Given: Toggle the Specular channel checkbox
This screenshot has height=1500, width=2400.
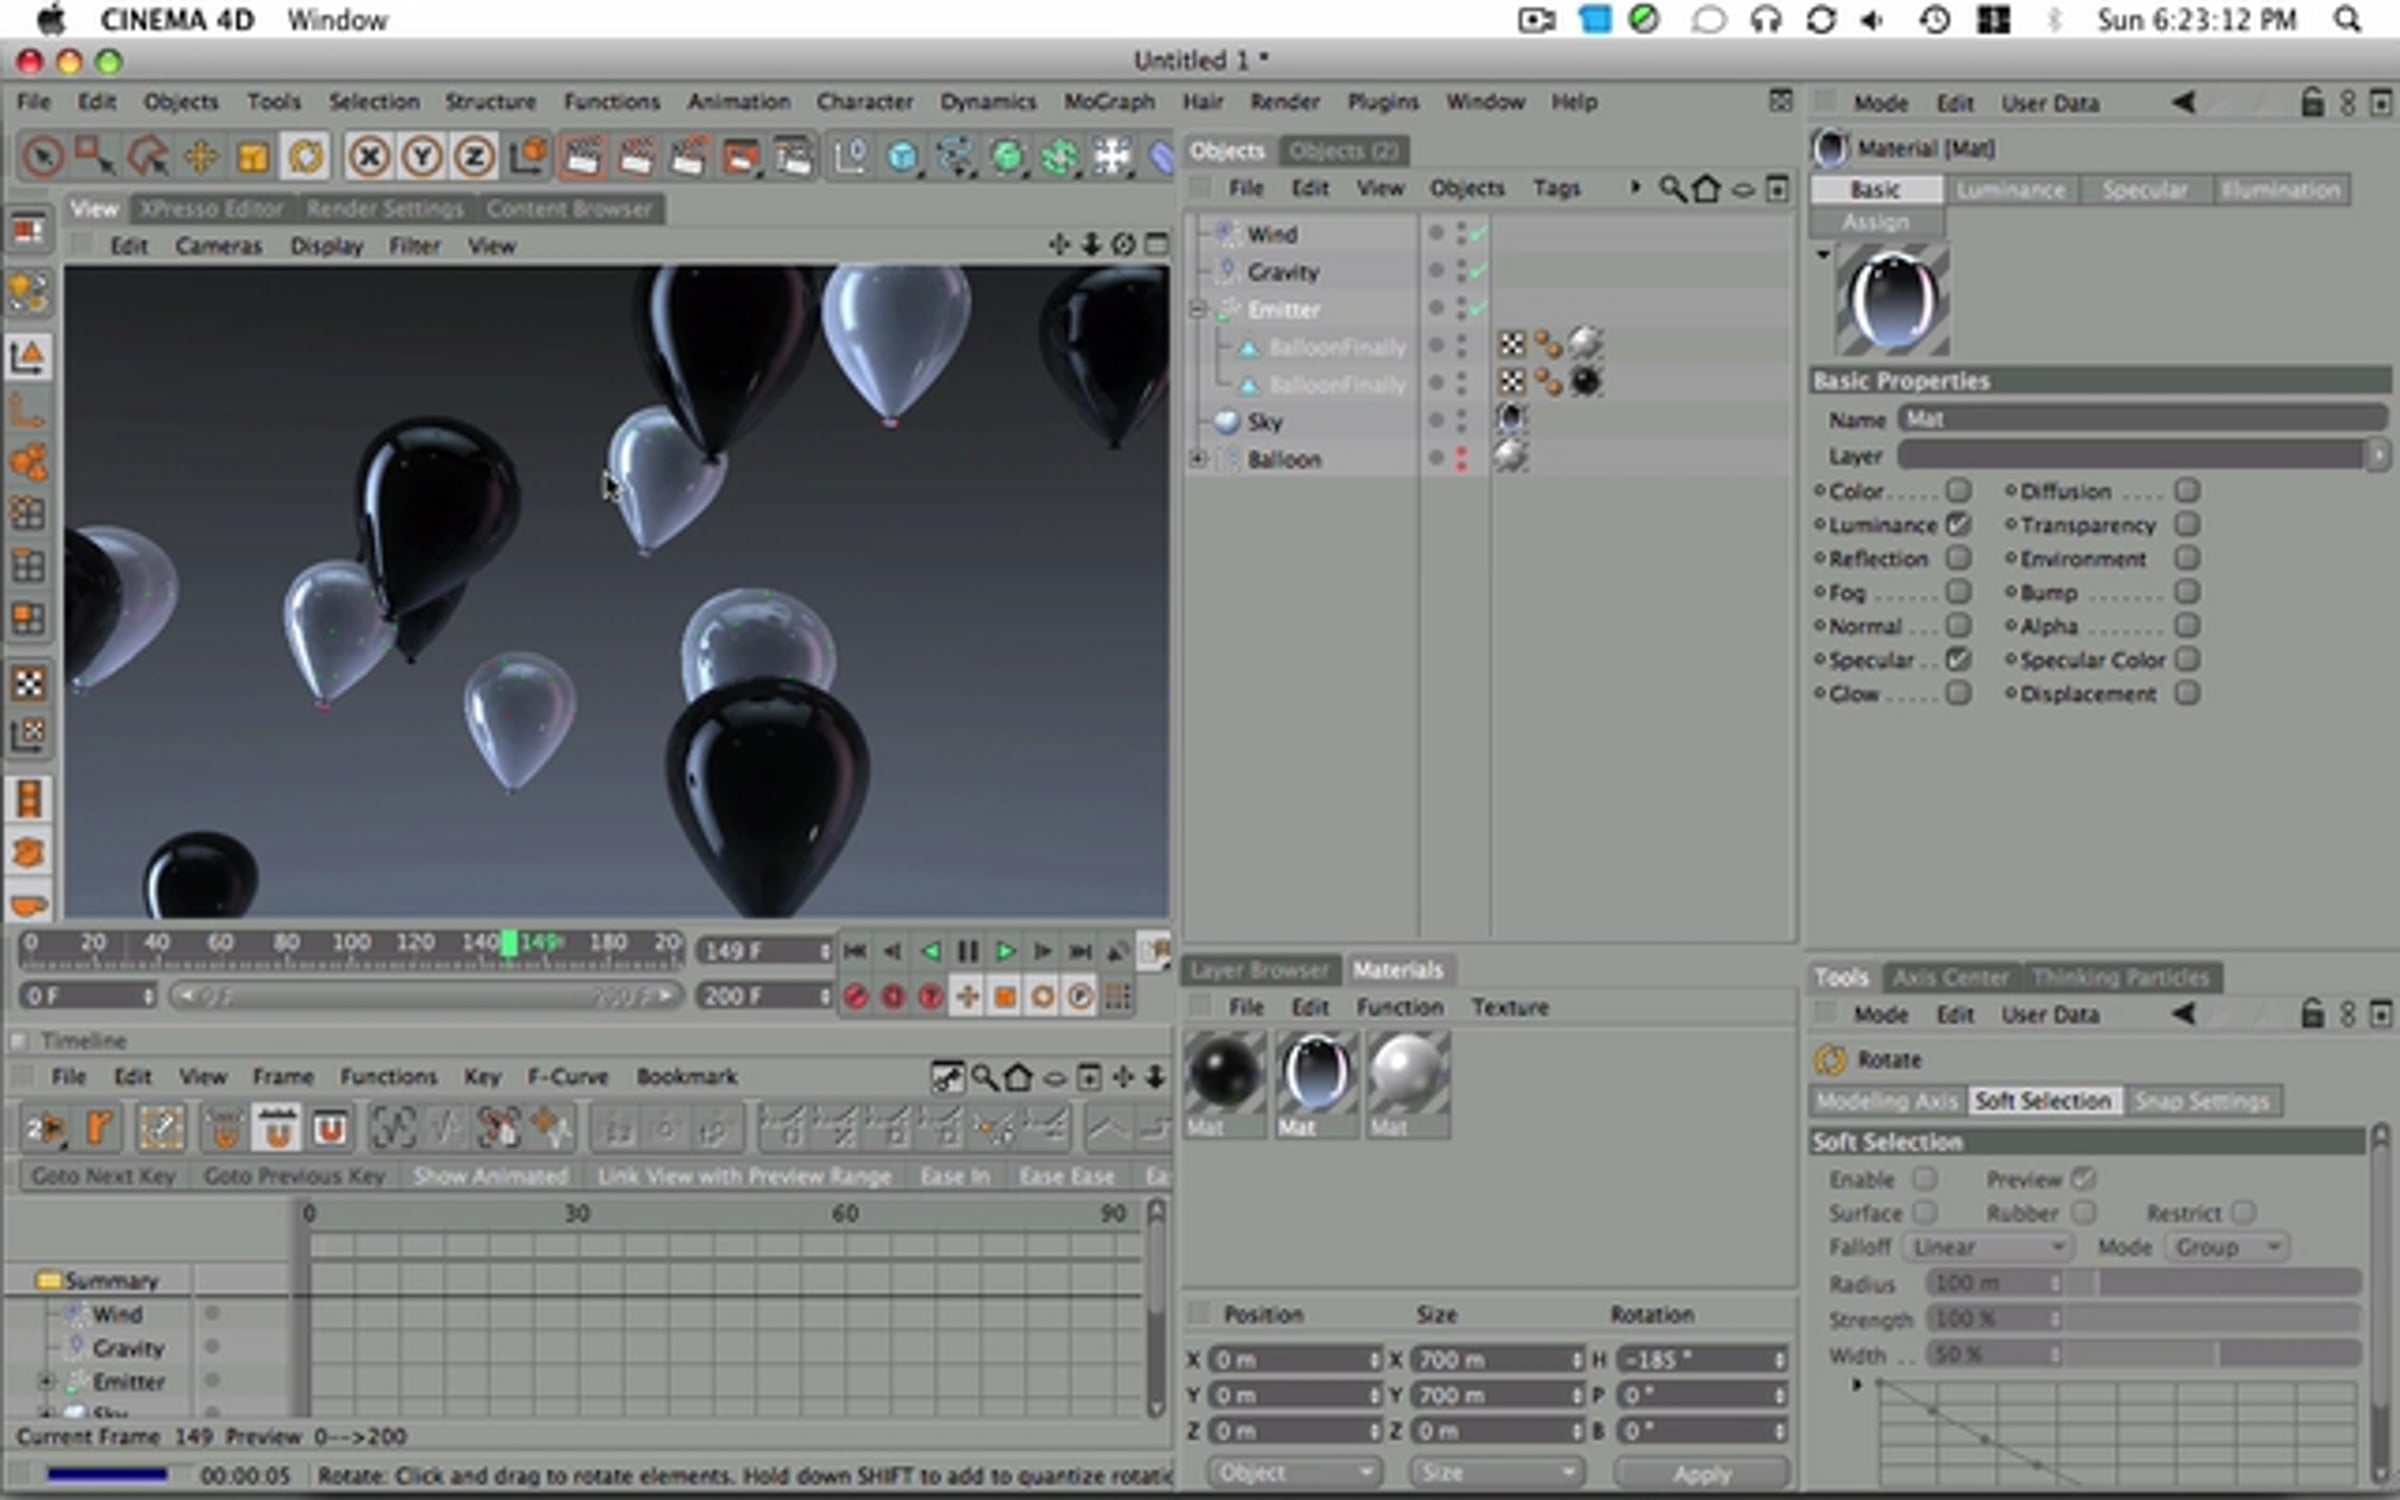Looking at the screenshot, I should click(x=1959, y=659).
